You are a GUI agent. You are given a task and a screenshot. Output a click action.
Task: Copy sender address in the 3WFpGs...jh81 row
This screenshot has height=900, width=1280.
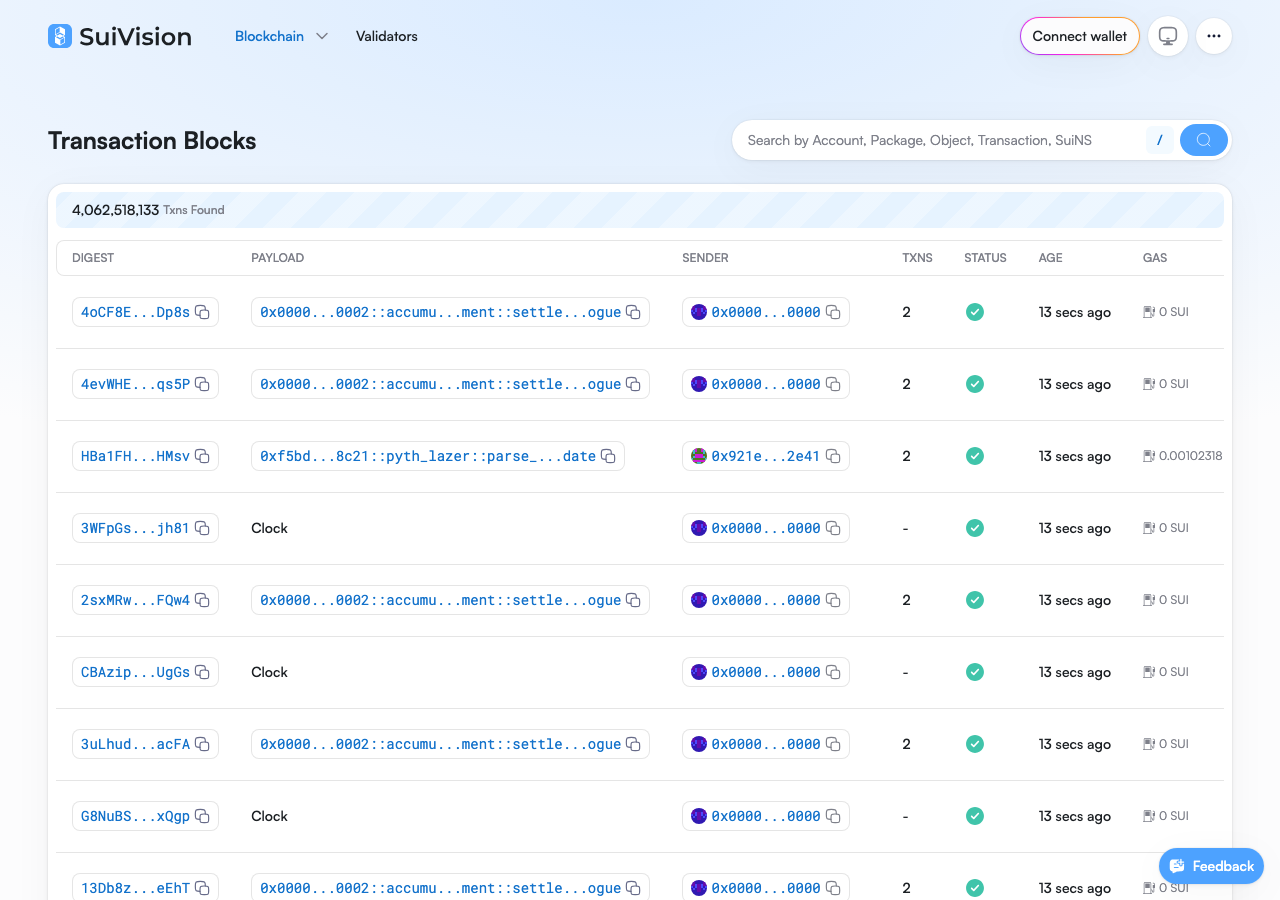[x=833, y=528]
